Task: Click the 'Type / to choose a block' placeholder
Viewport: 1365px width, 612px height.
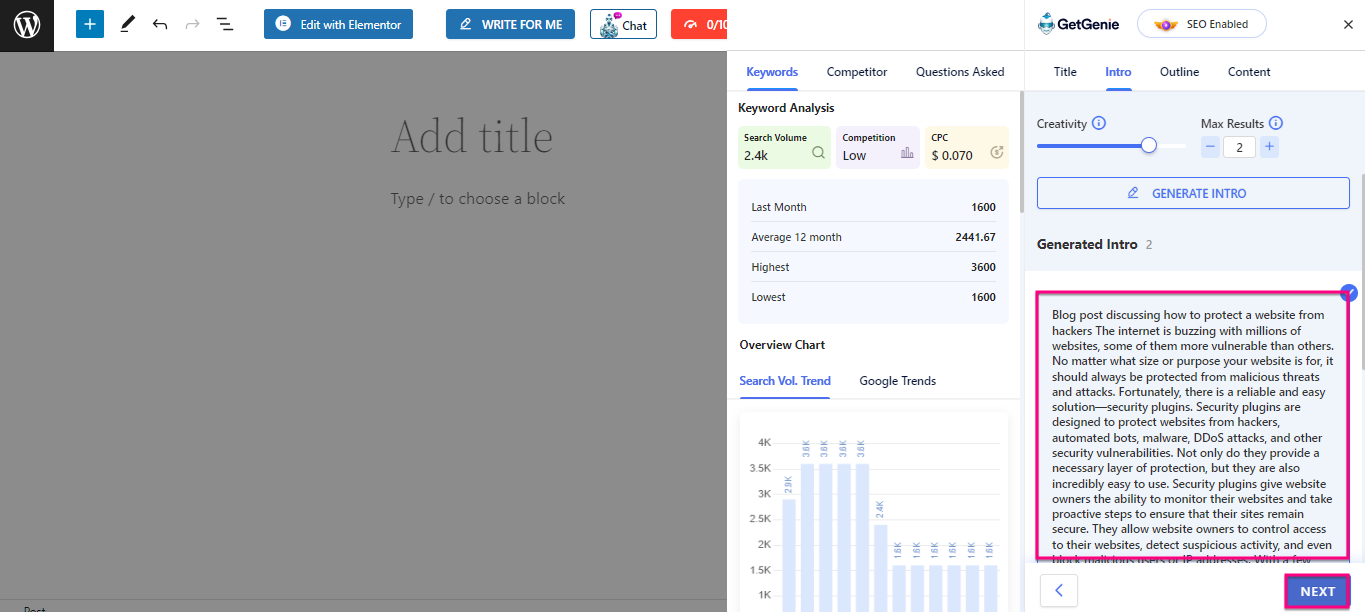Action: point(478,199)
